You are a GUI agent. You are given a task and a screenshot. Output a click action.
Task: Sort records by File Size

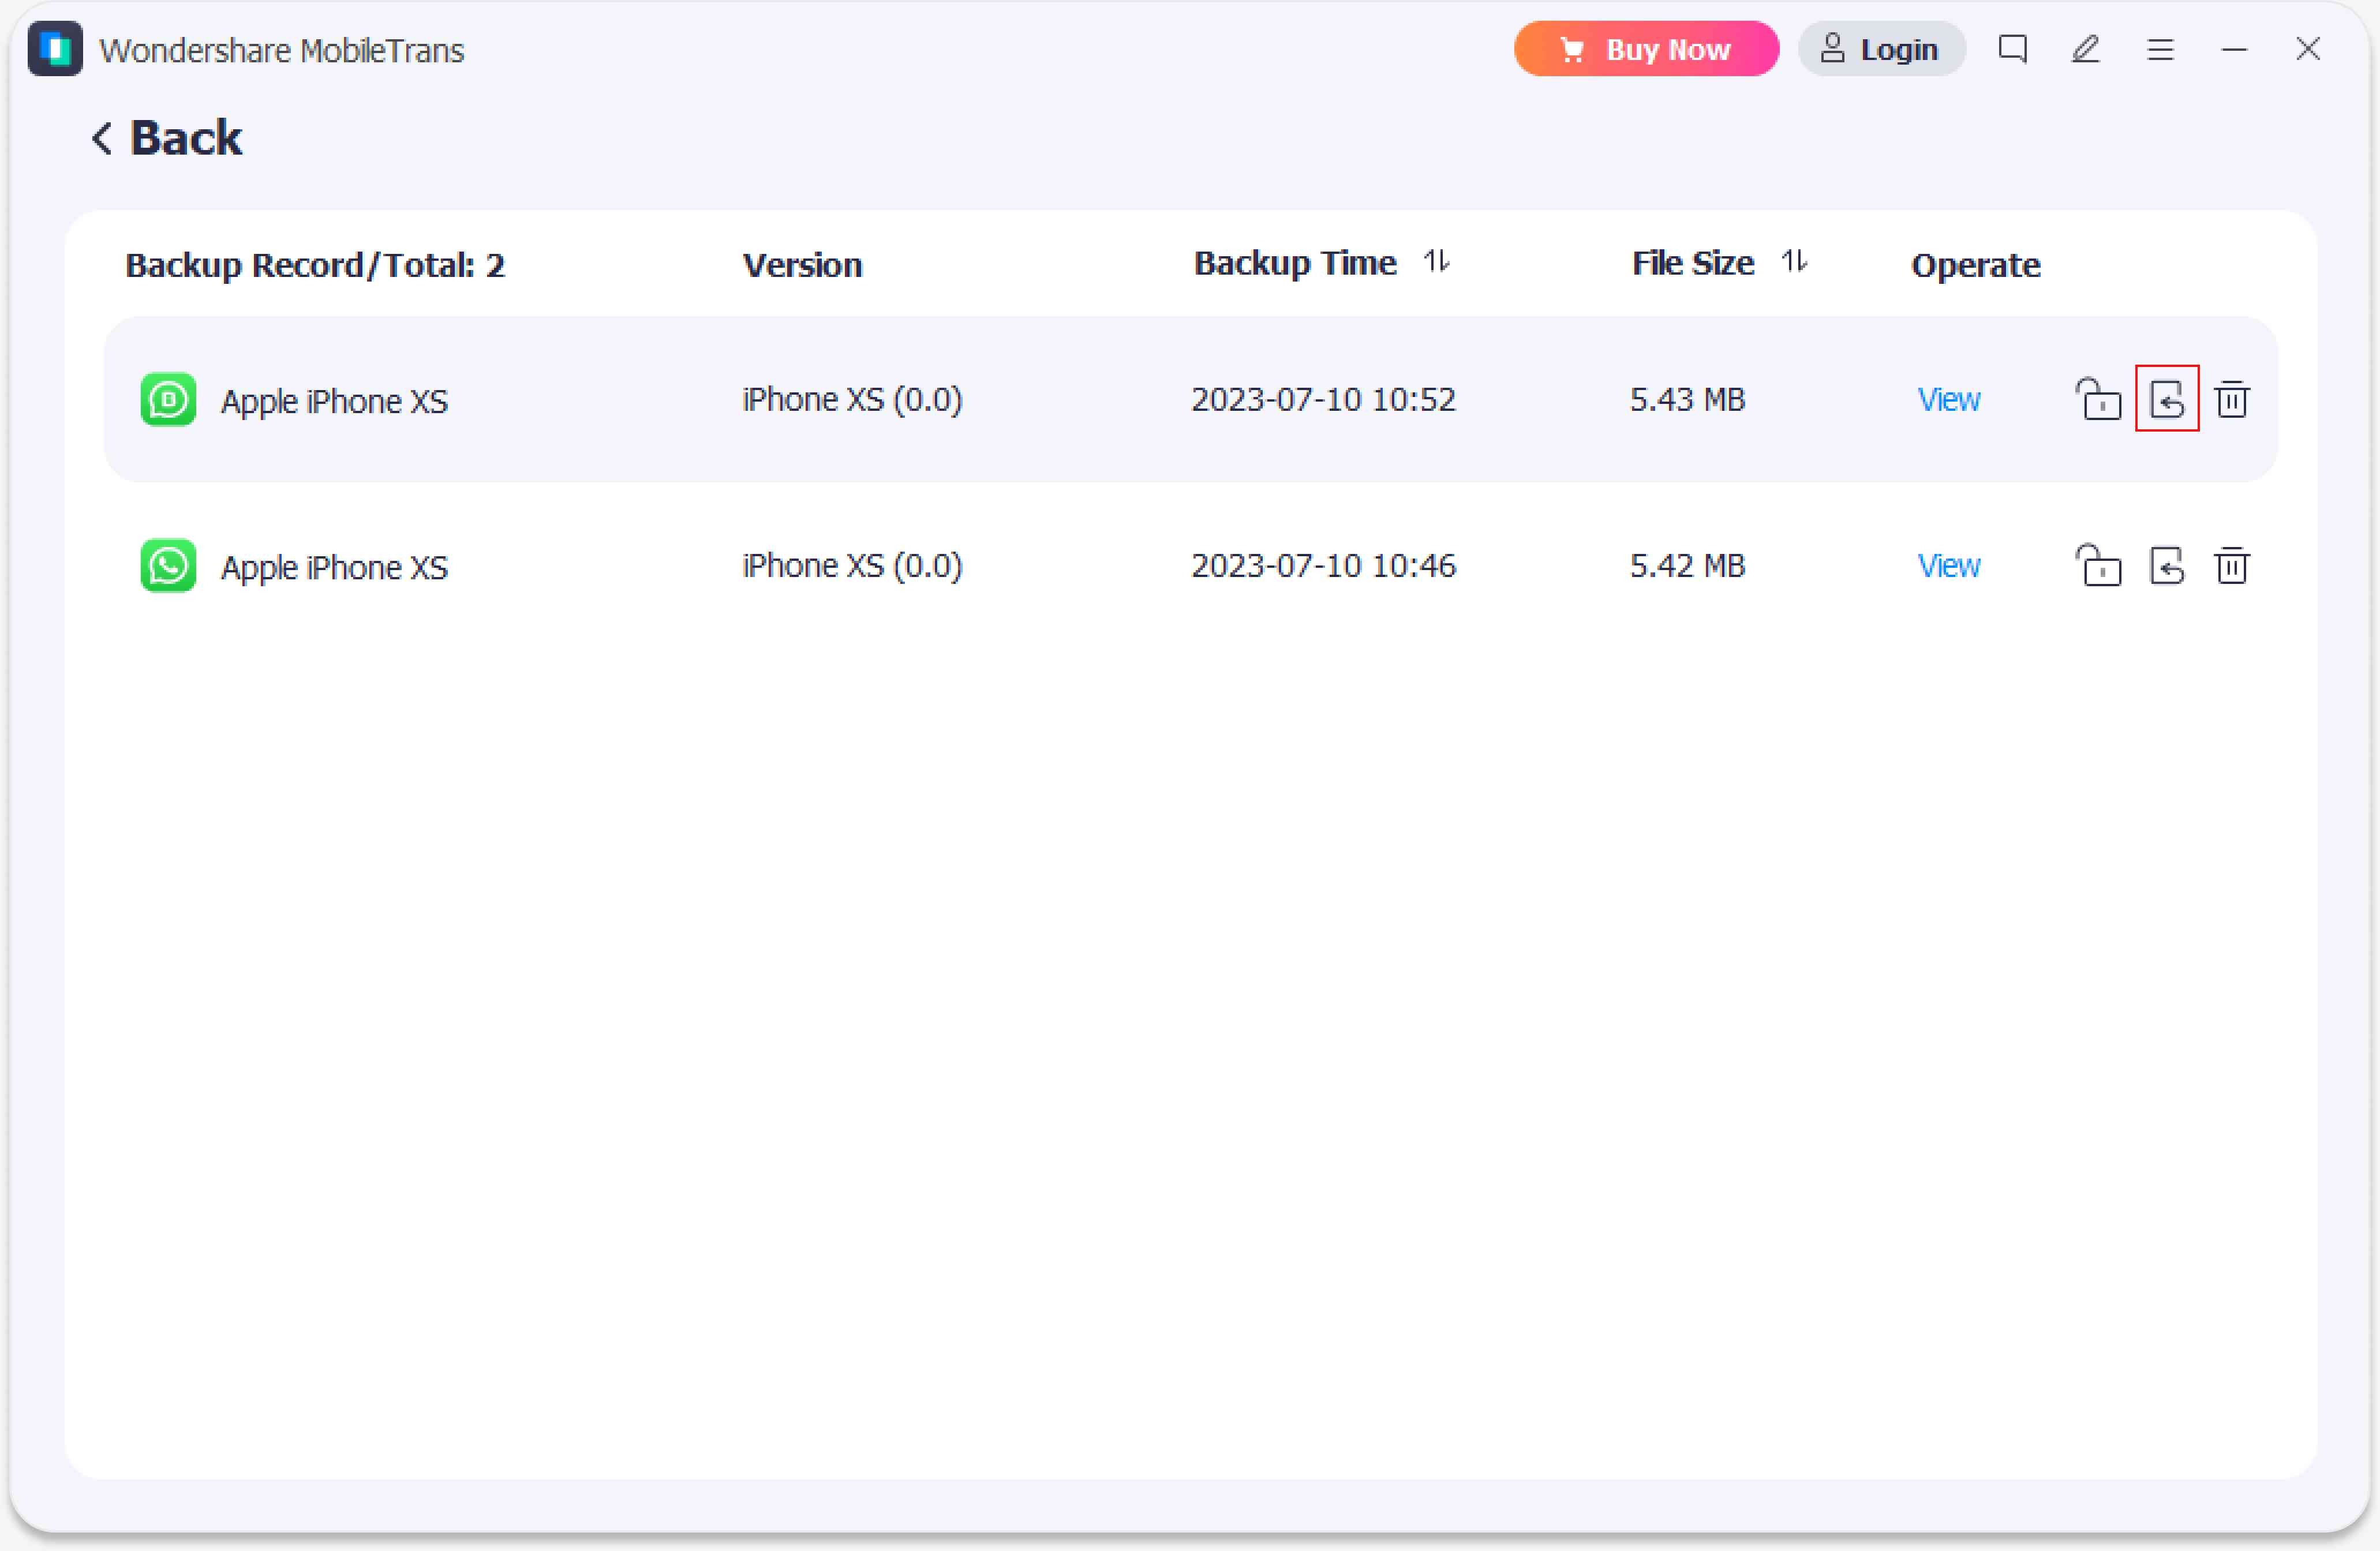1795,262
